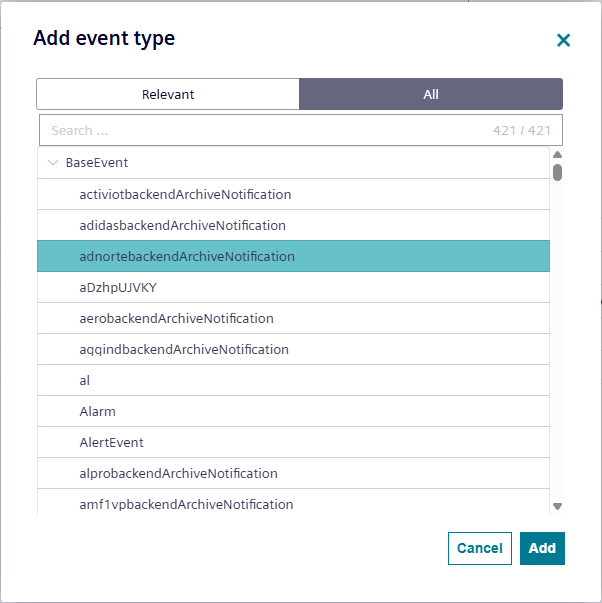The width and height of the screenshot is (602, 603).
Task: Click the scrollbar up arrow
Action: 557,155
